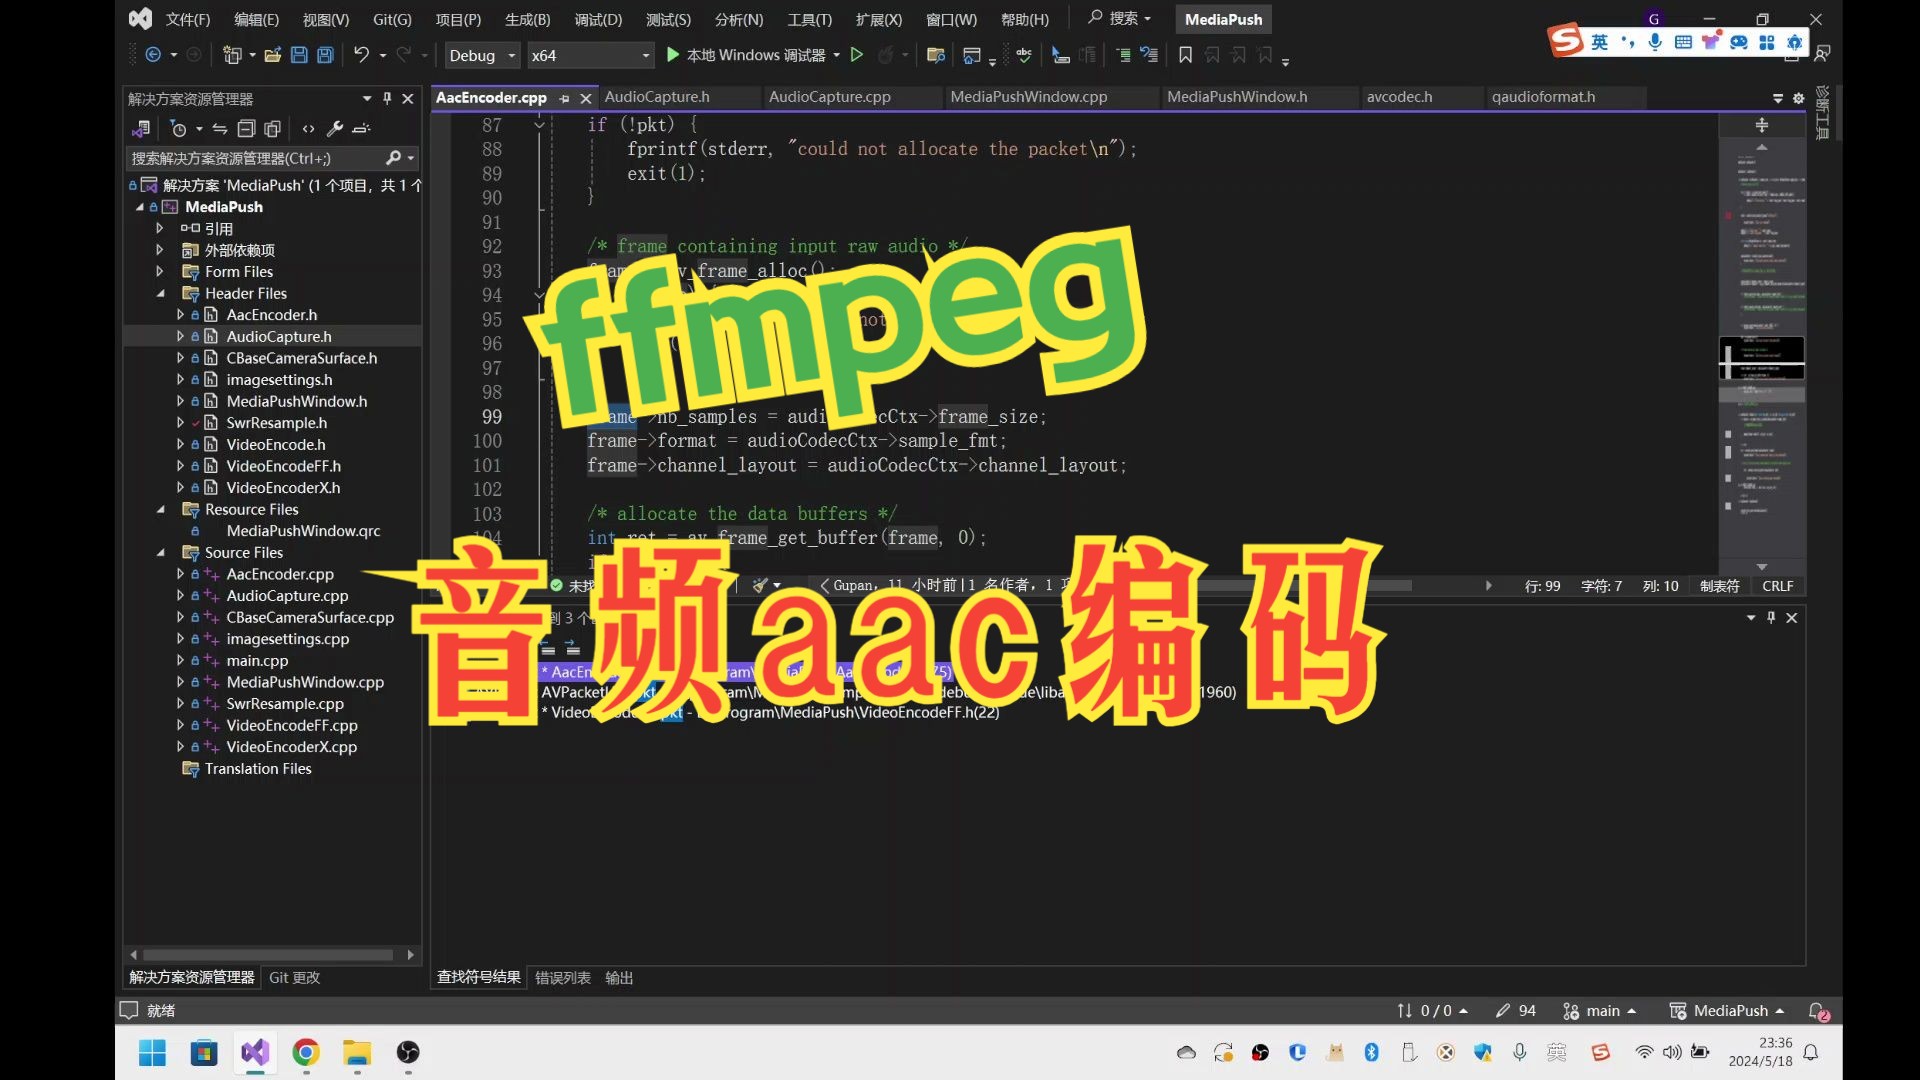Click the Properties wrench in Solution Explorer
Image resolution: width=1920 pixels, height=1080 pixels.
tap(335, 128)
